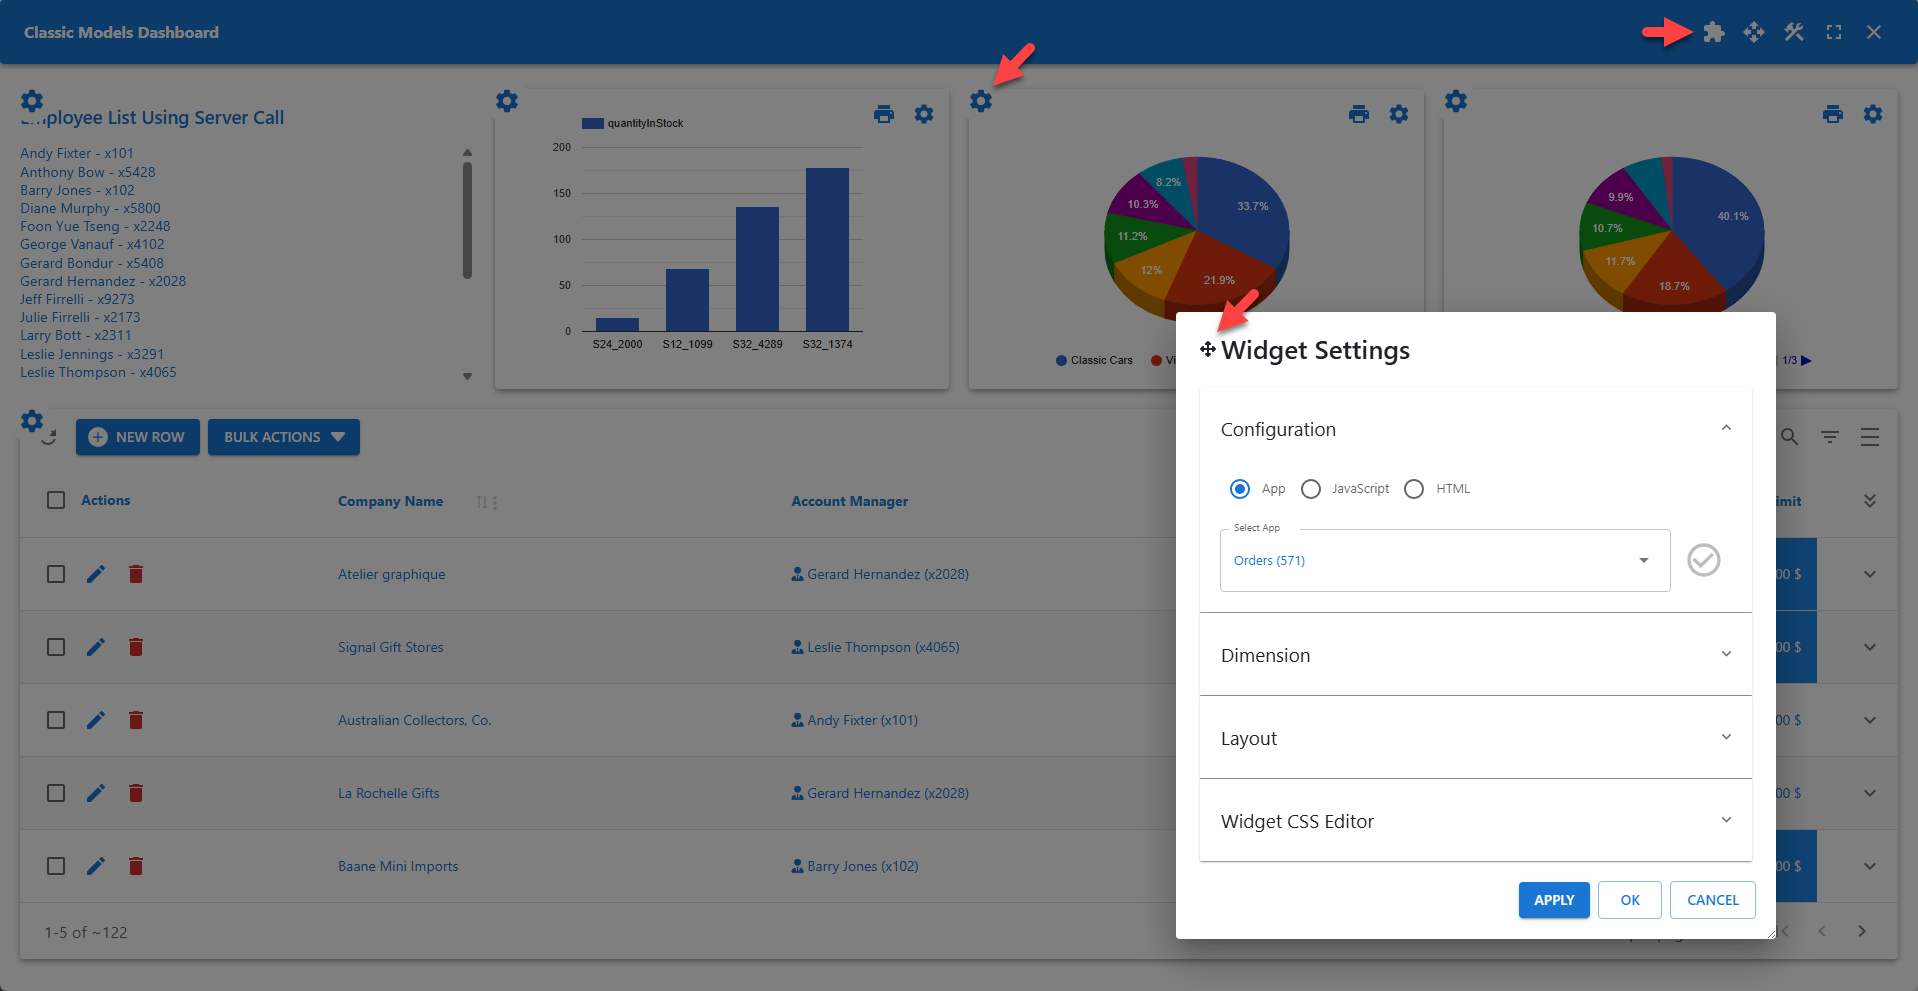Image resolution: width=1918 pixels, height=991 pixels.
Task: Open the widgets panel via puzzle icon
Action: (x=1713, y=32)
